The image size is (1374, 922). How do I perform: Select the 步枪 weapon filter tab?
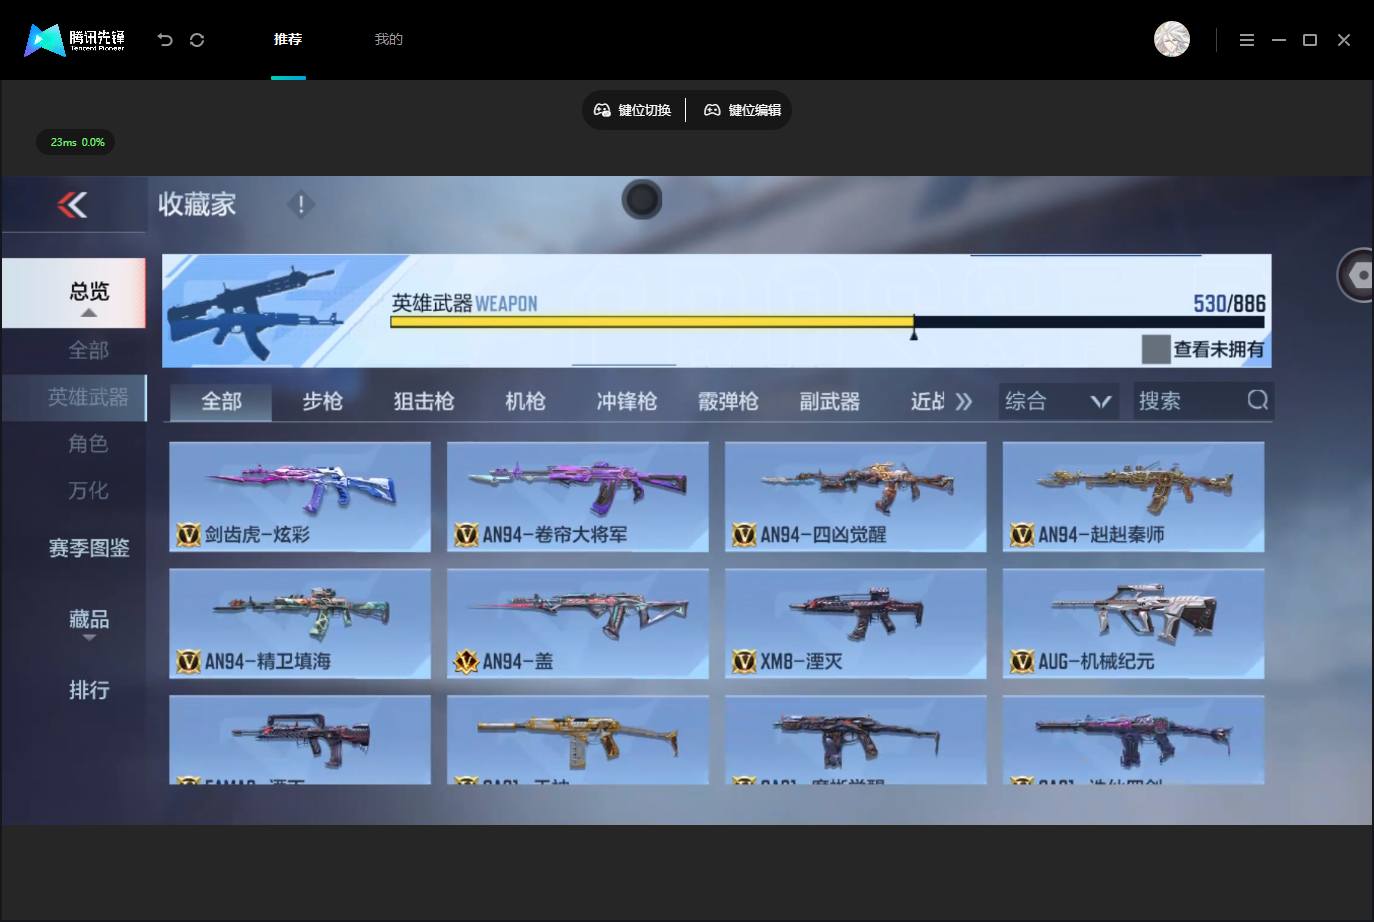322,401
